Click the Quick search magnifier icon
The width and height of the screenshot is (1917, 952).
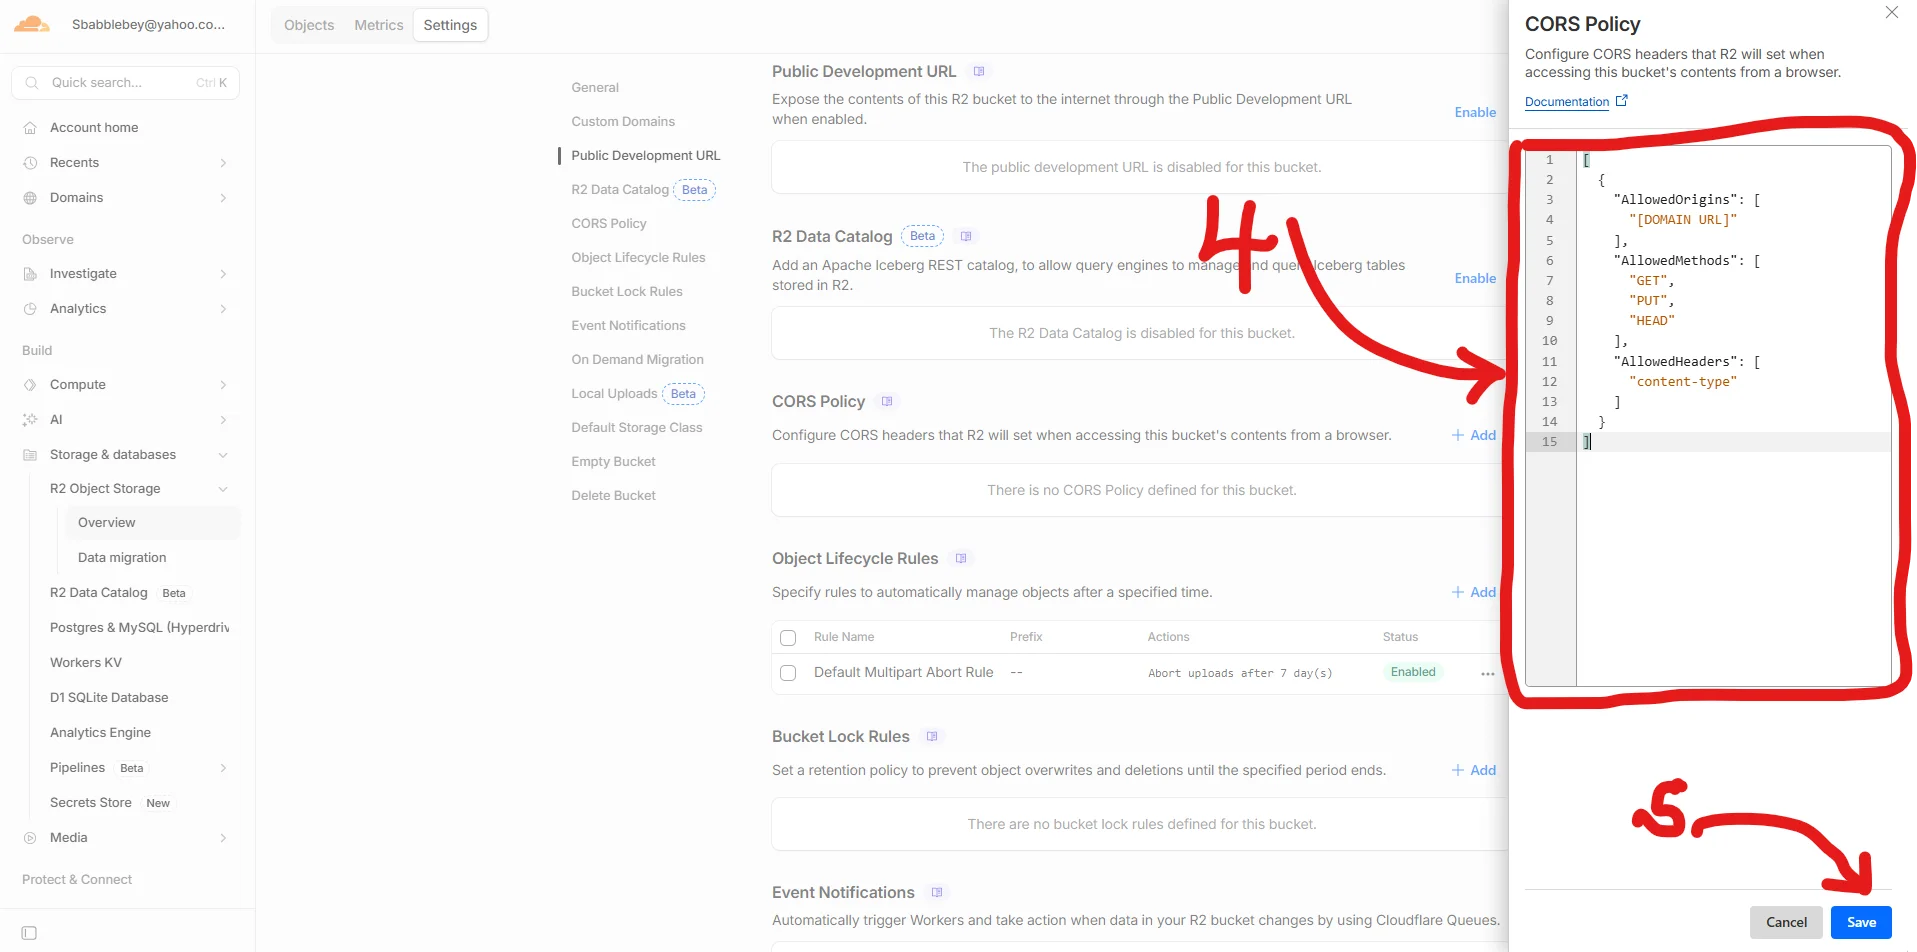point(32,83)
